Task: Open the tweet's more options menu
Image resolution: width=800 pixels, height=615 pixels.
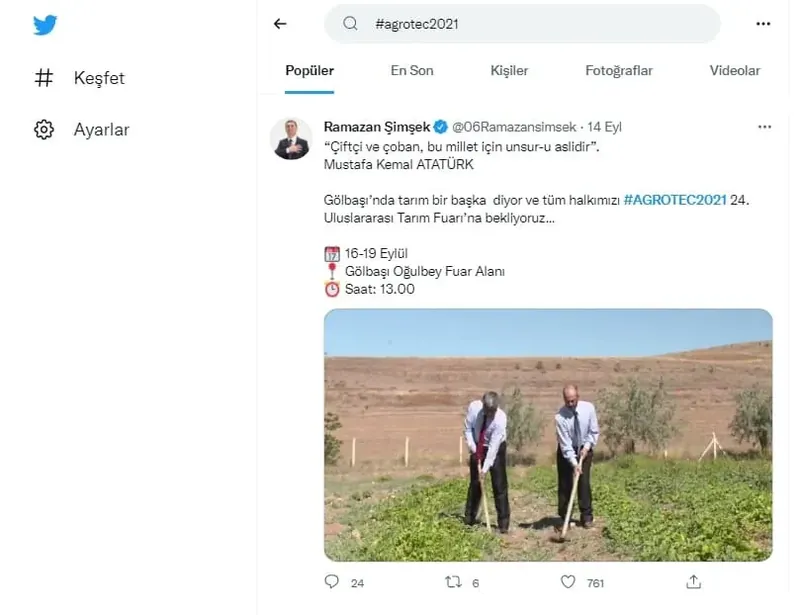Action: [764, 127]
